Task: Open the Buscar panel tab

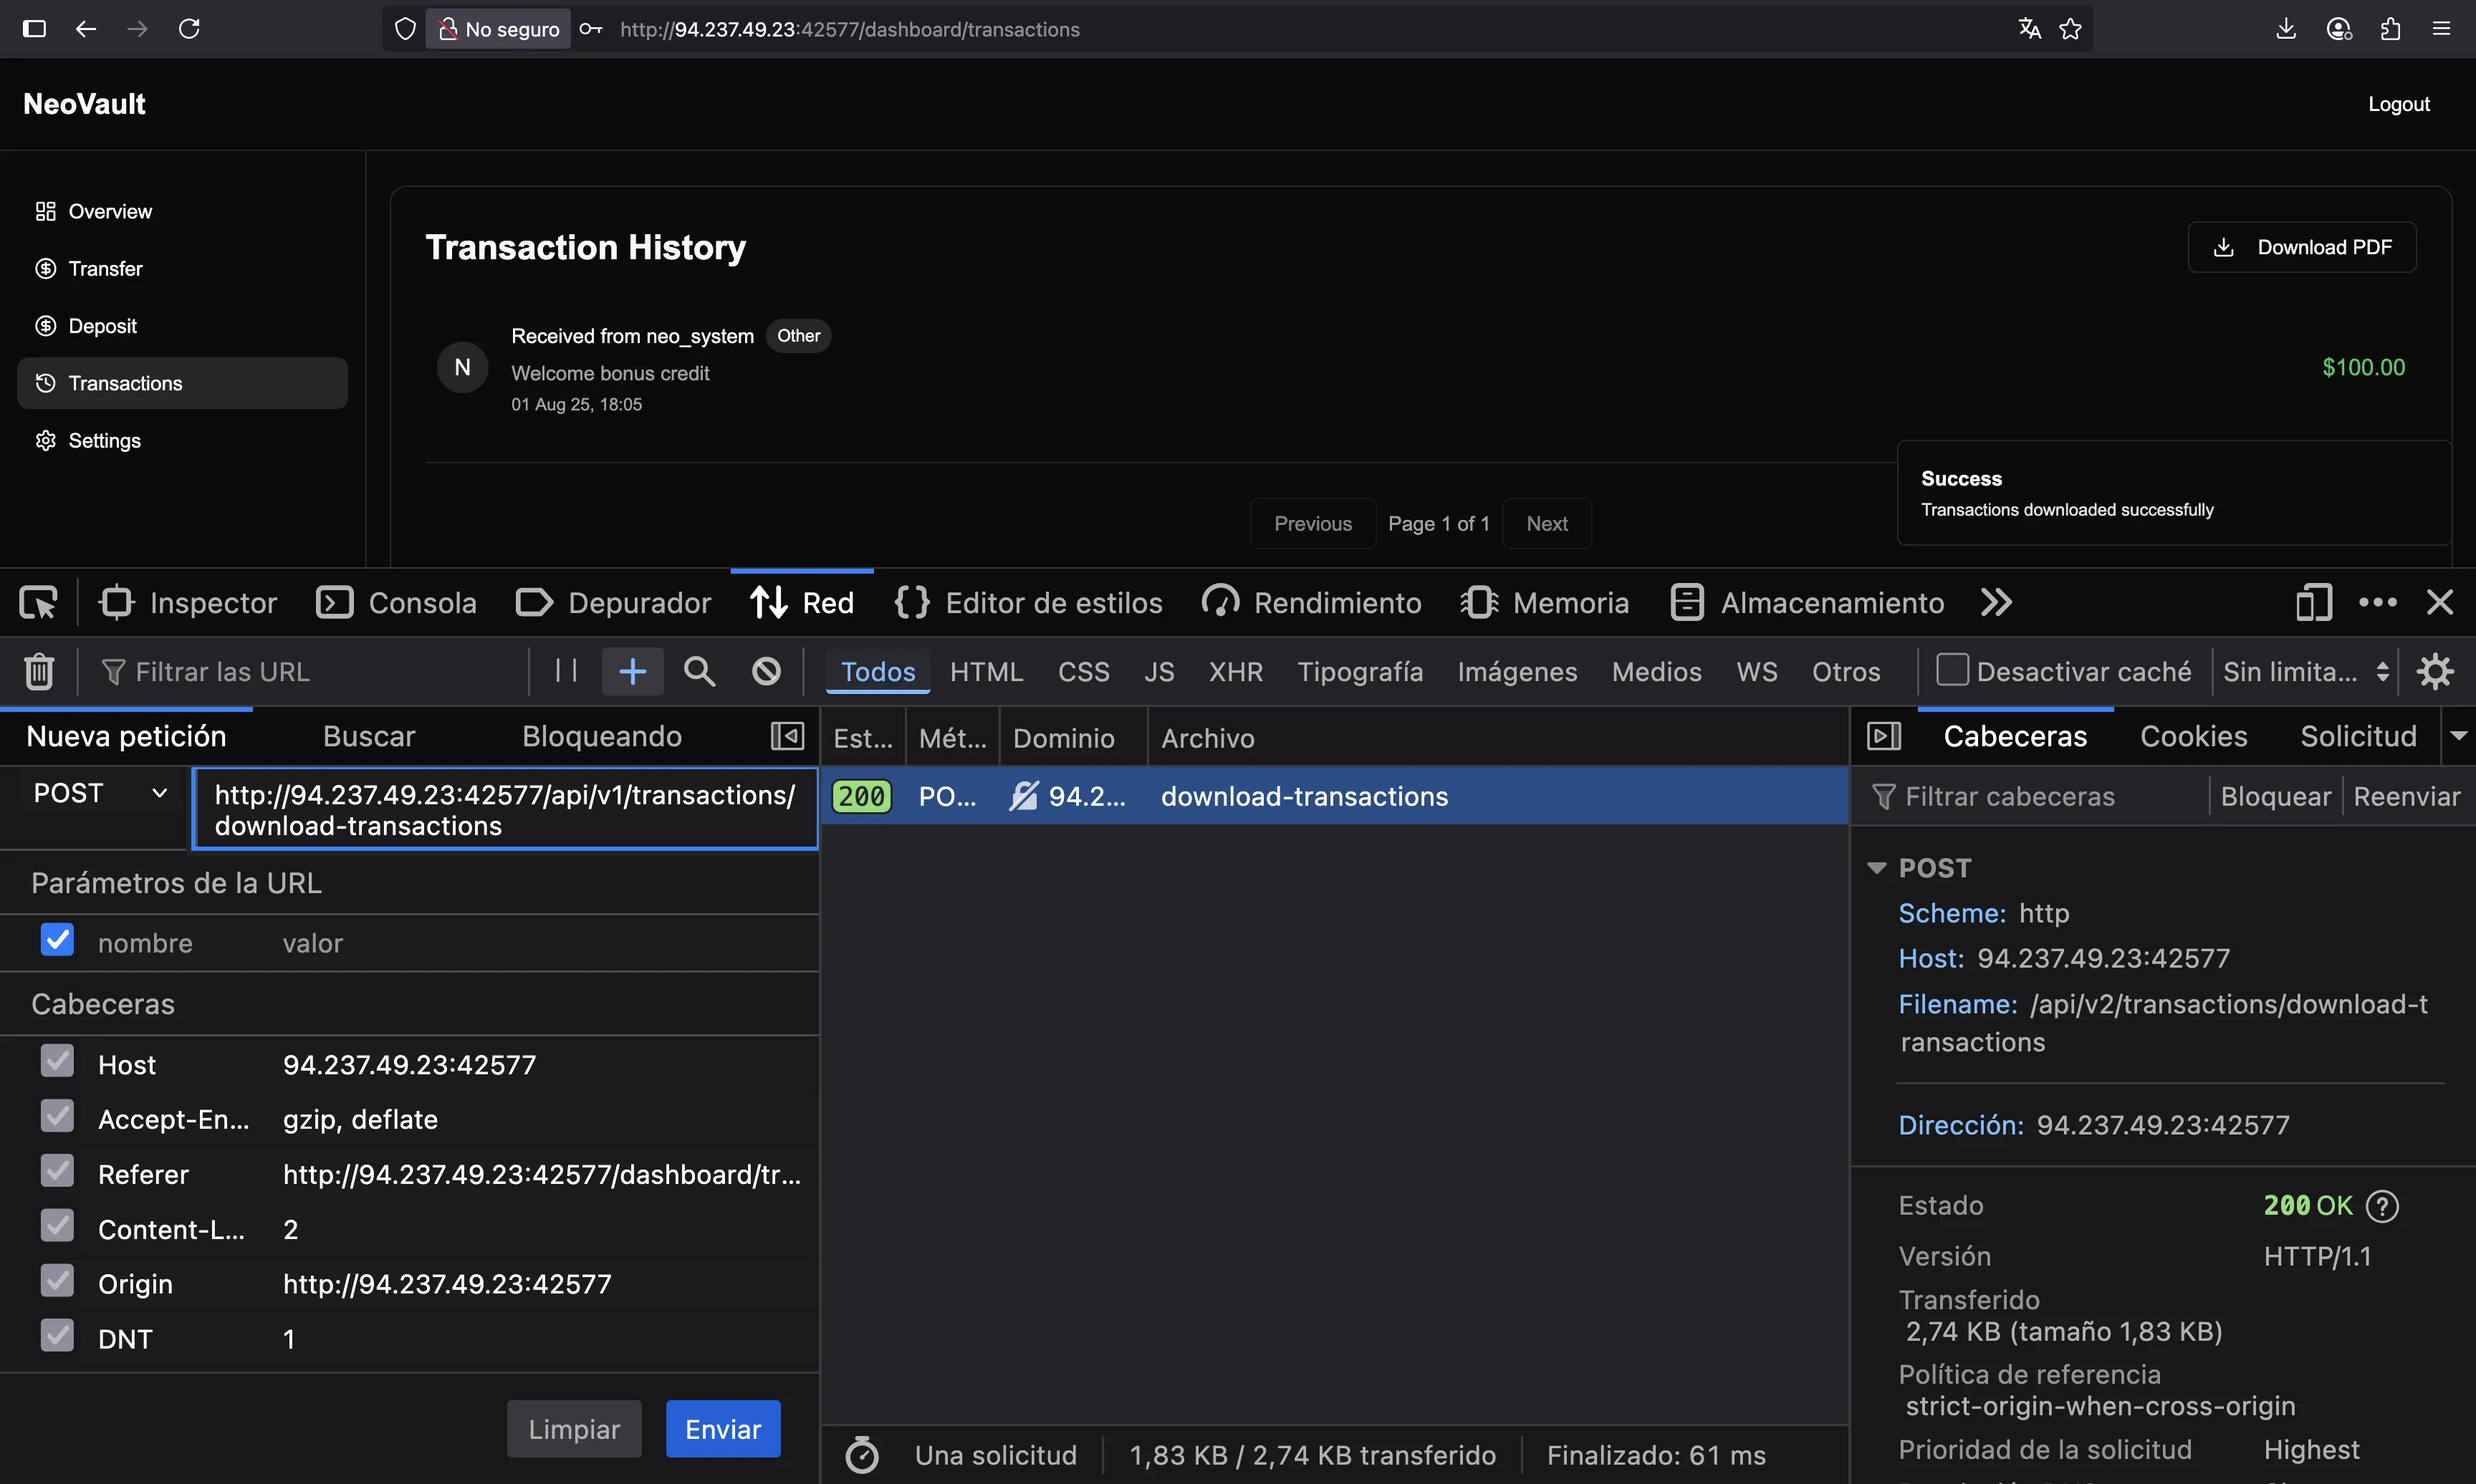Action: [368, 737]
